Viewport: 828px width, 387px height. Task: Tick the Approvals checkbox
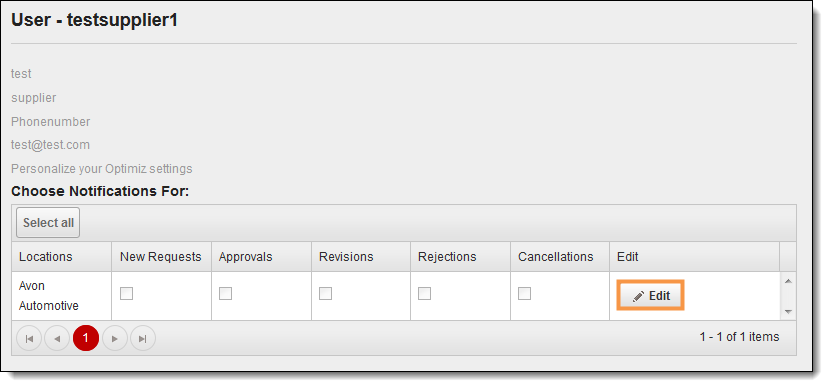[225, 294]
